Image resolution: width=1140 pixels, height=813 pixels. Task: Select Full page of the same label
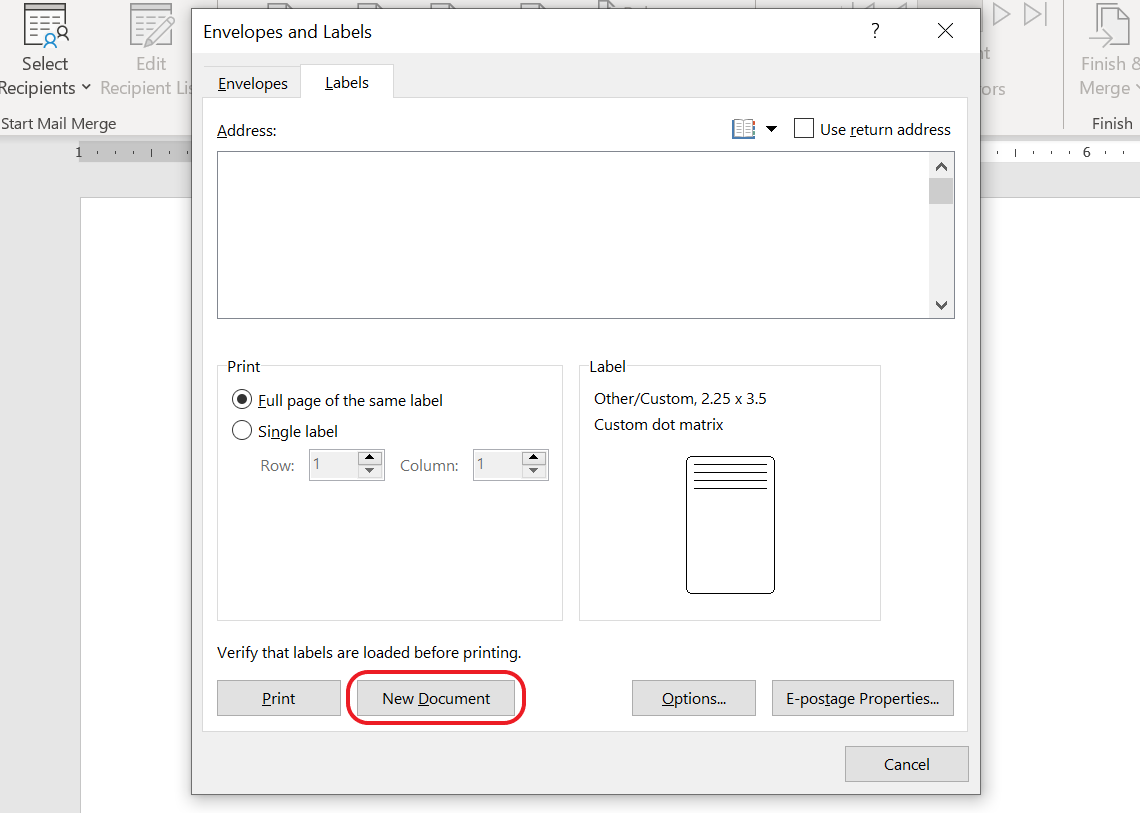(x=242, y=400)
